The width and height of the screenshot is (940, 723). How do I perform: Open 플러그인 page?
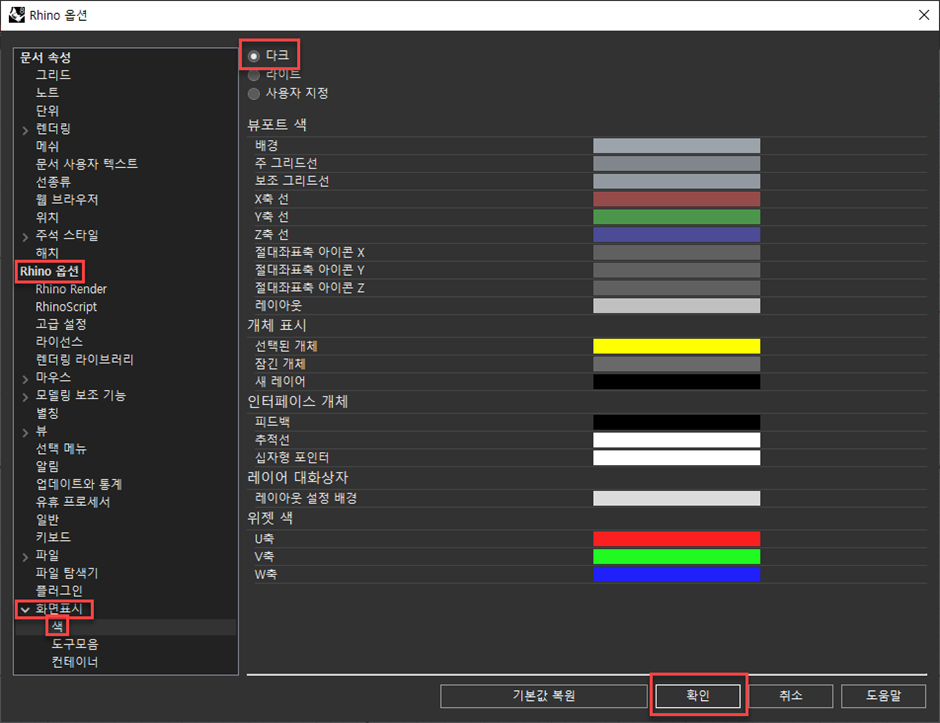click(59, 591)
